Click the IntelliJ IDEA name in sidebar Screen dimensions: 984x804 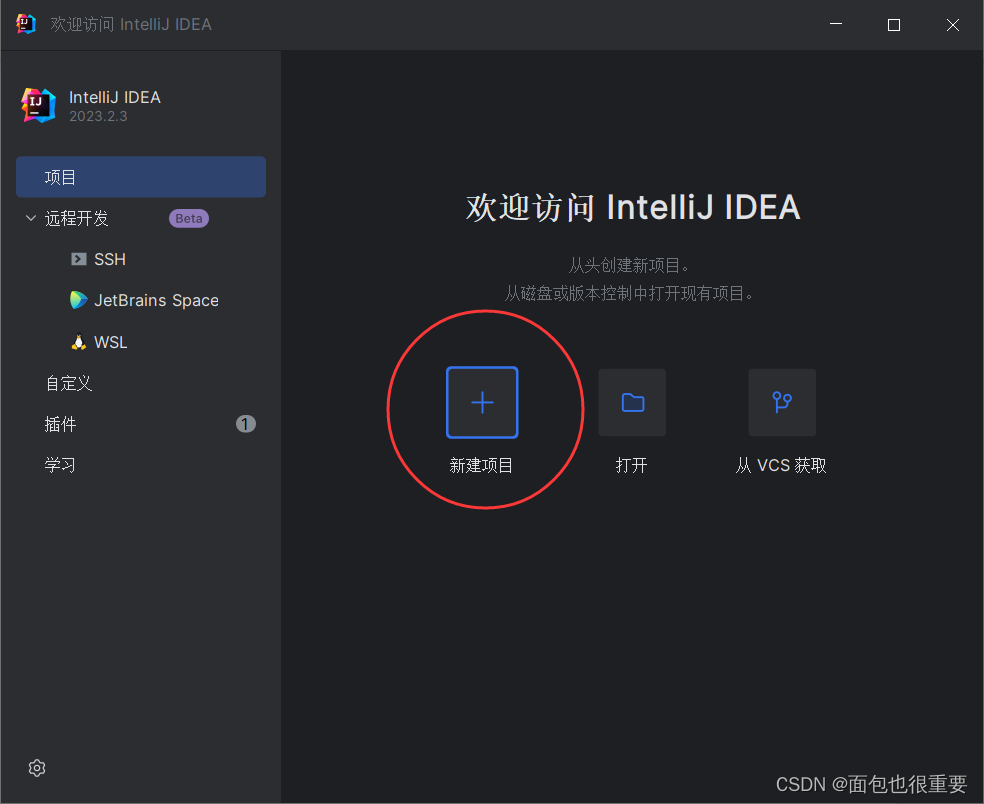tap(115, 97)
